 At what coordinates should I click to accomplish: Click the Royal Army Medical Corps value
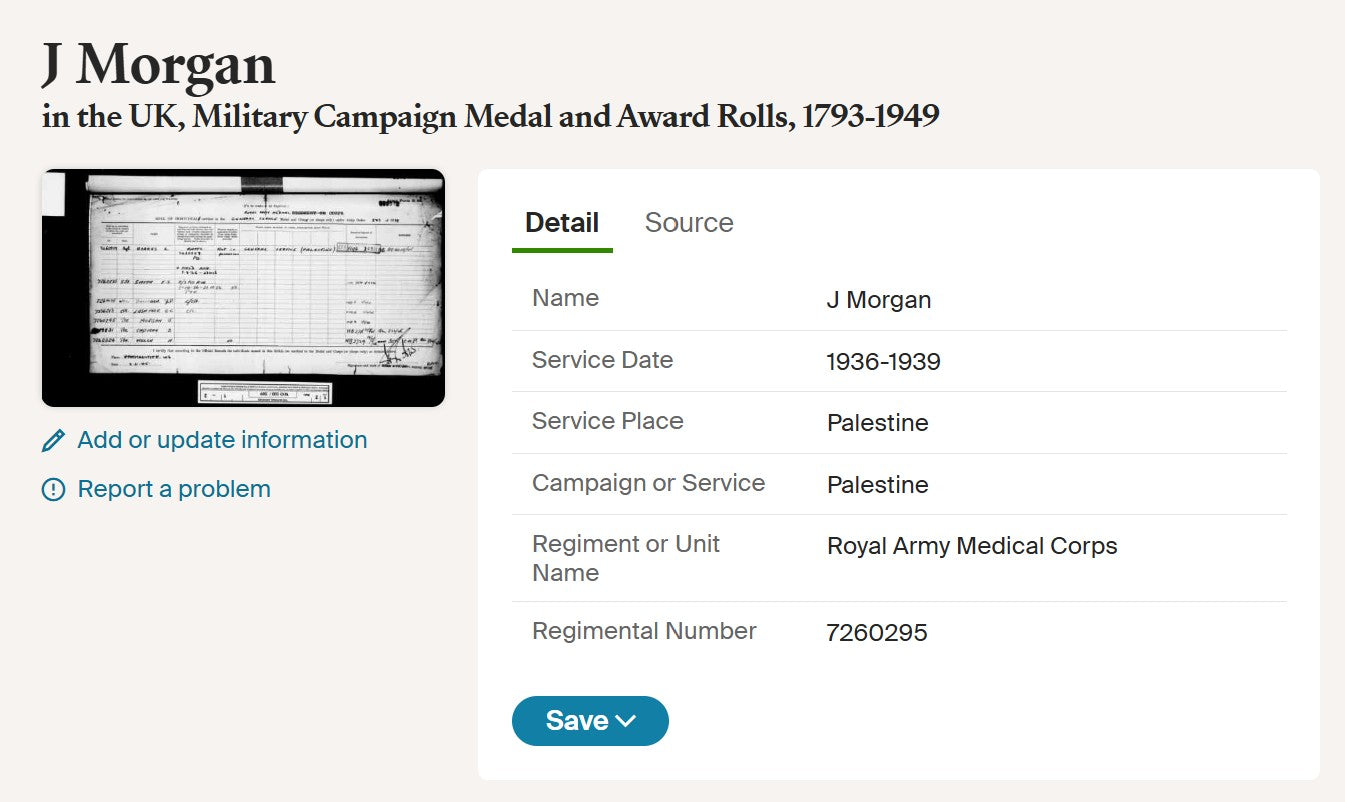click(972, 546)
